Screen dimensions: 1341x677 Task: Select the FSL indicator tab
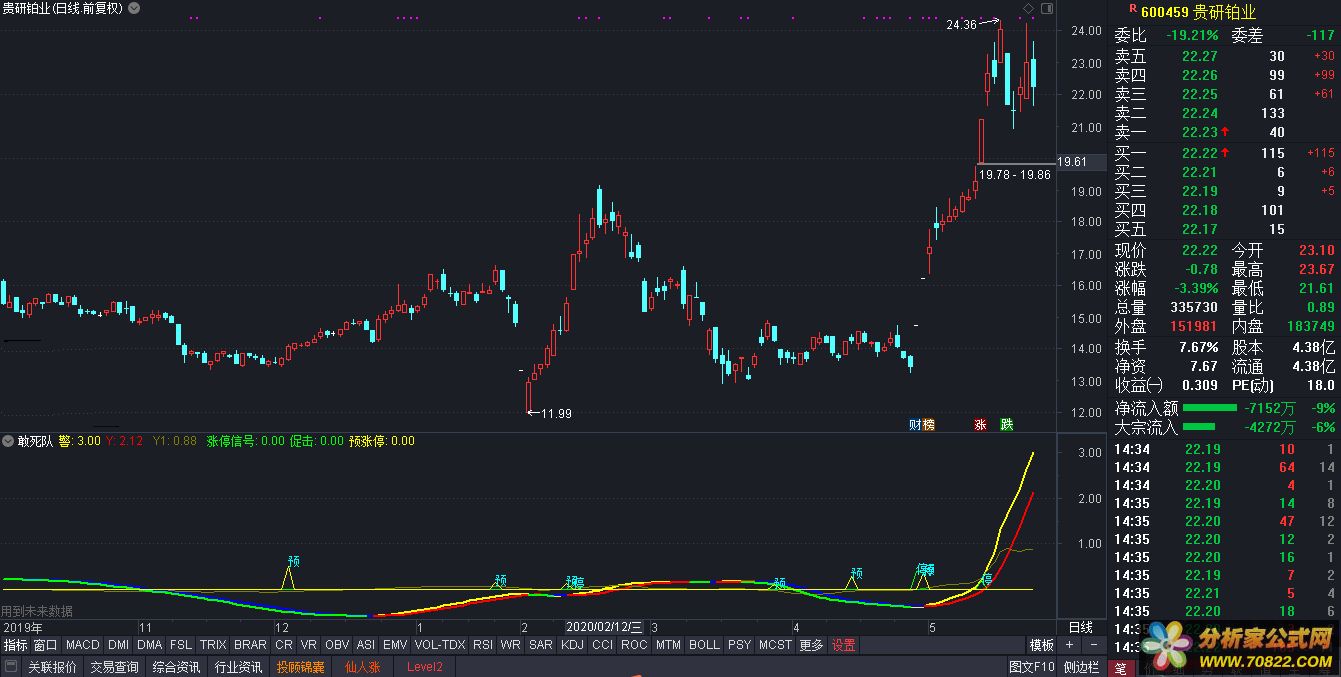(x=181, y=645)
